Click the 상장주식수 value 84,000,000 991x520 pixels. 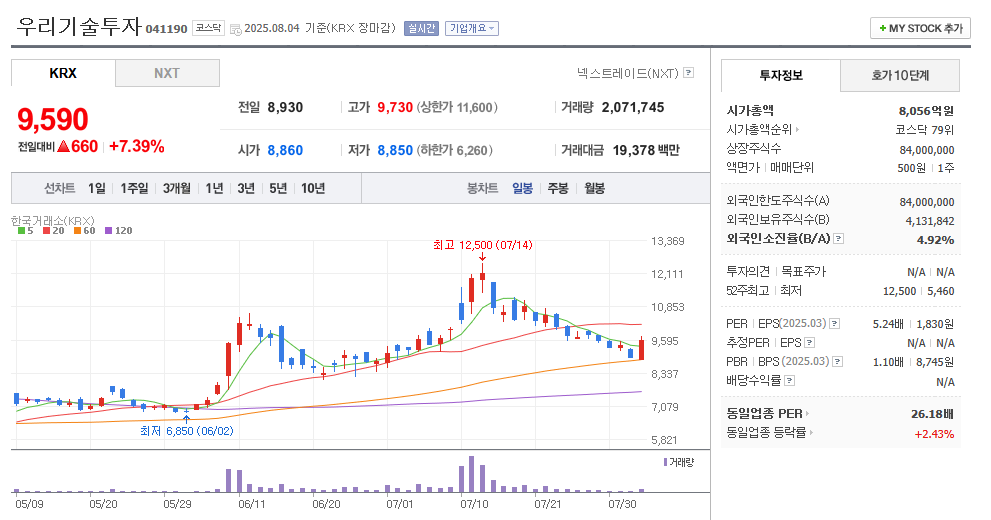click(x=927, y=150)
